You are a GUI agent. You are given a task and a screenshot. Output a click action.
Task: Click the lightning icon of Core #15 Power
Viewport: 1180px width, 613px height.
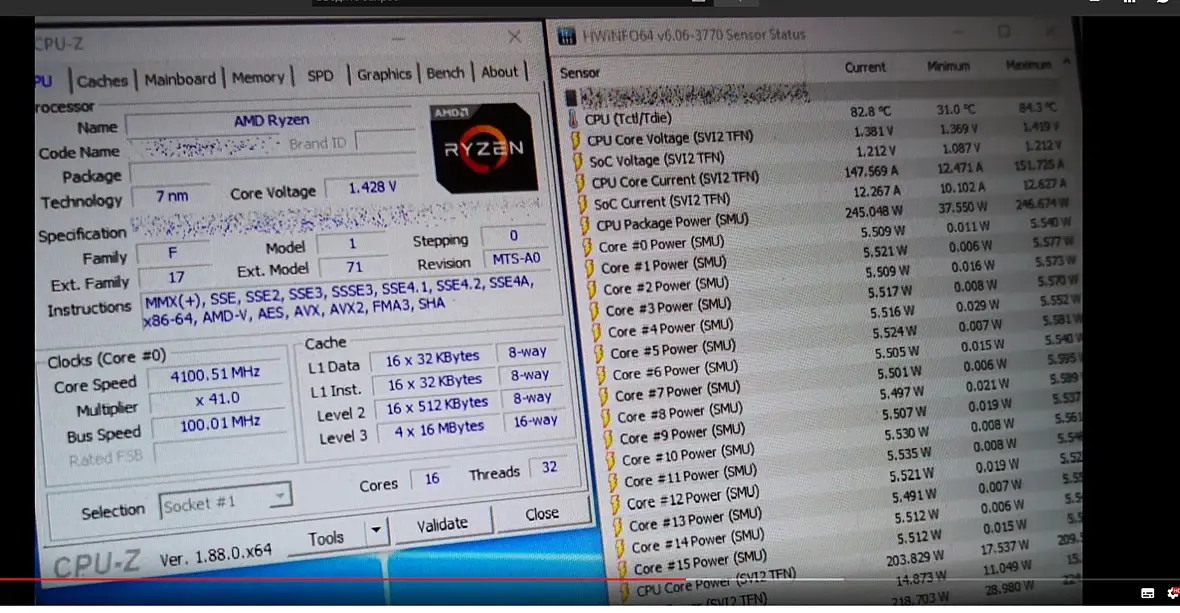point(622,568)
